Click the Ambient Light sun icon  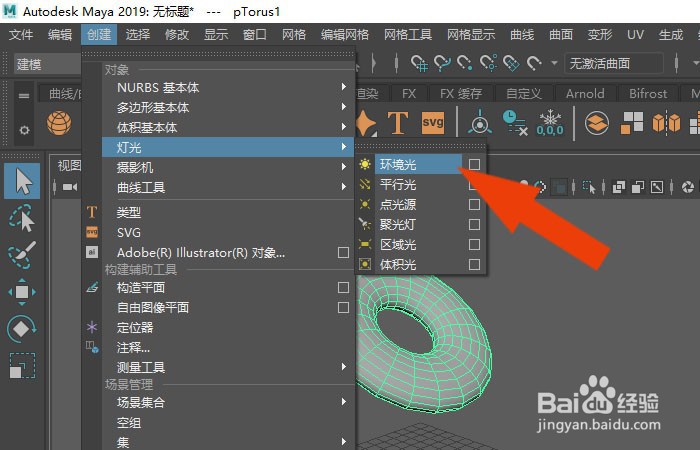pyautogui.click(x=365, y=164)
